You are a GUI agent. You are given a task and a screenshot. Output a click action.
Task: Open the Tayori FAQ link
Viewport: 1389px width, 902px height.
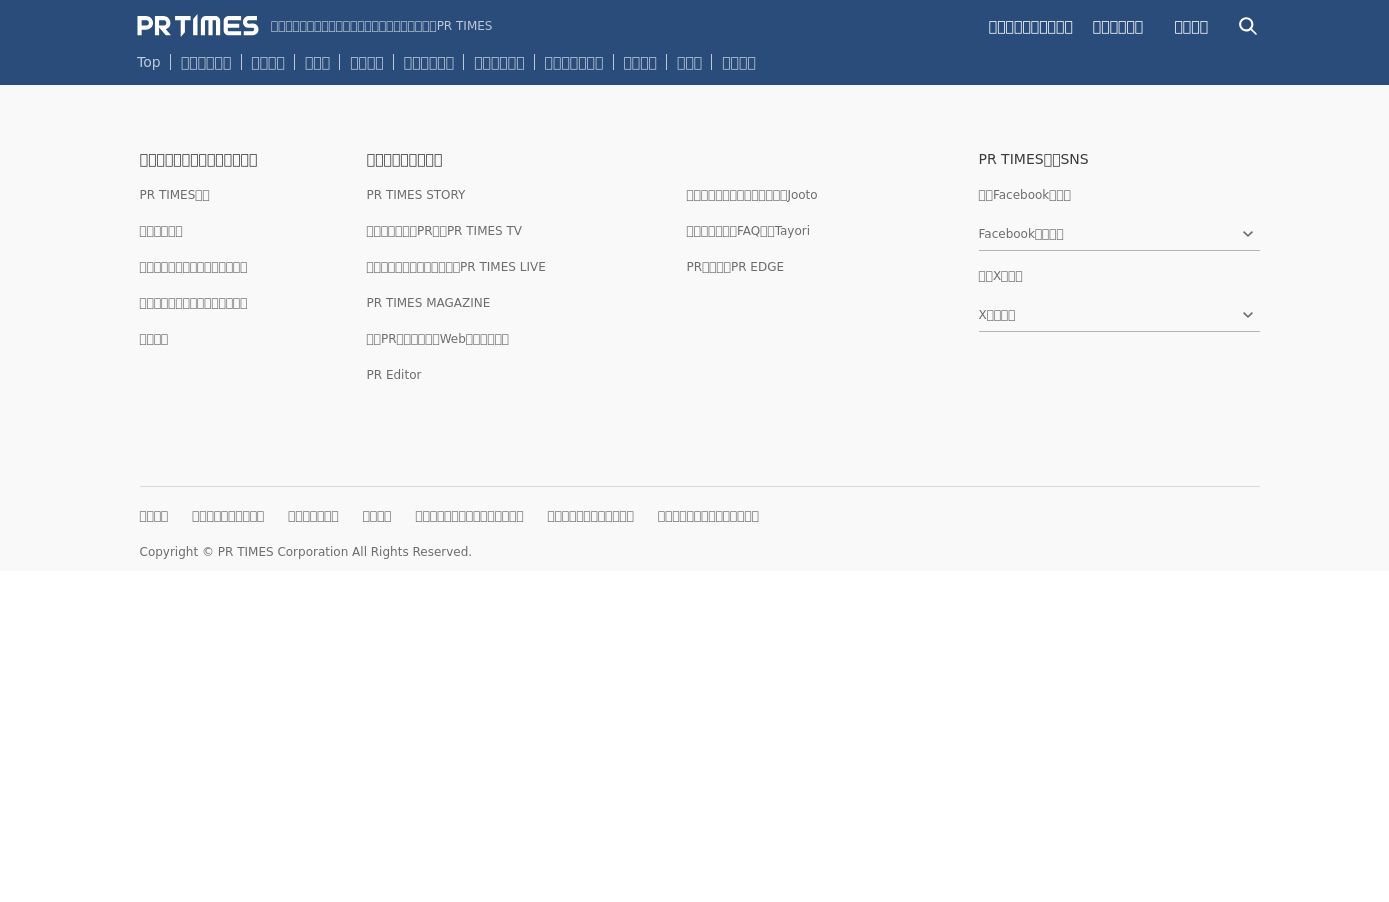click(x=748, y=231)
